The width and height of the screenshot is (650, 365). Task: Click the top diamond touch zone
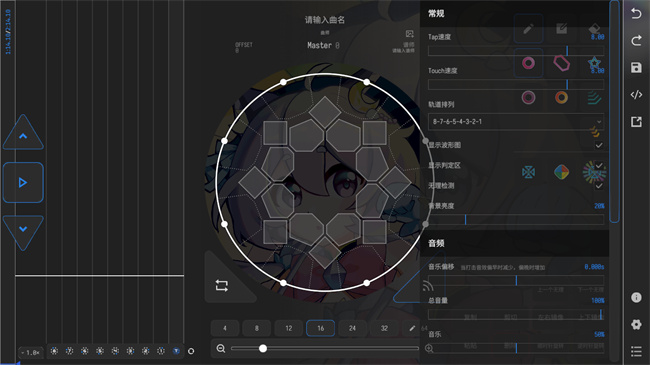pos(325,112)
